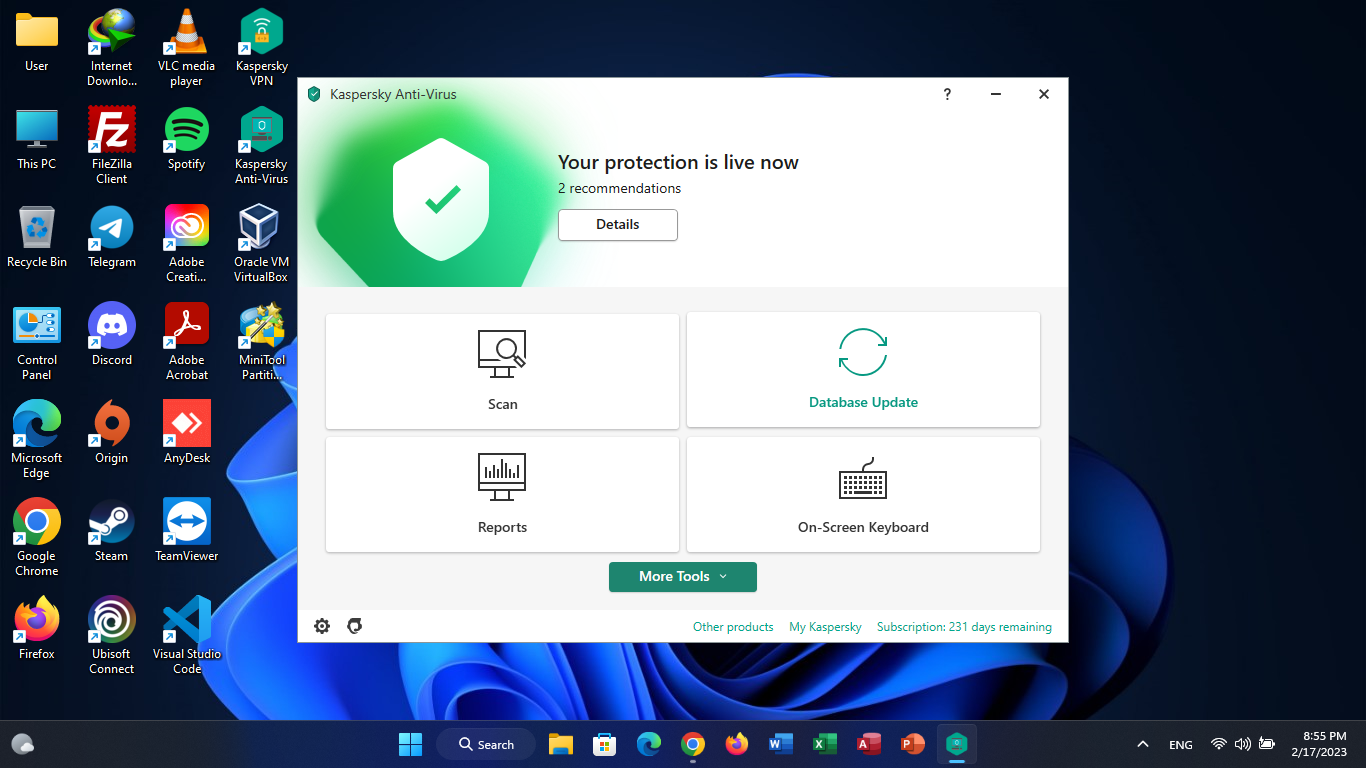Click the taskbar Search box

point(486,744)
